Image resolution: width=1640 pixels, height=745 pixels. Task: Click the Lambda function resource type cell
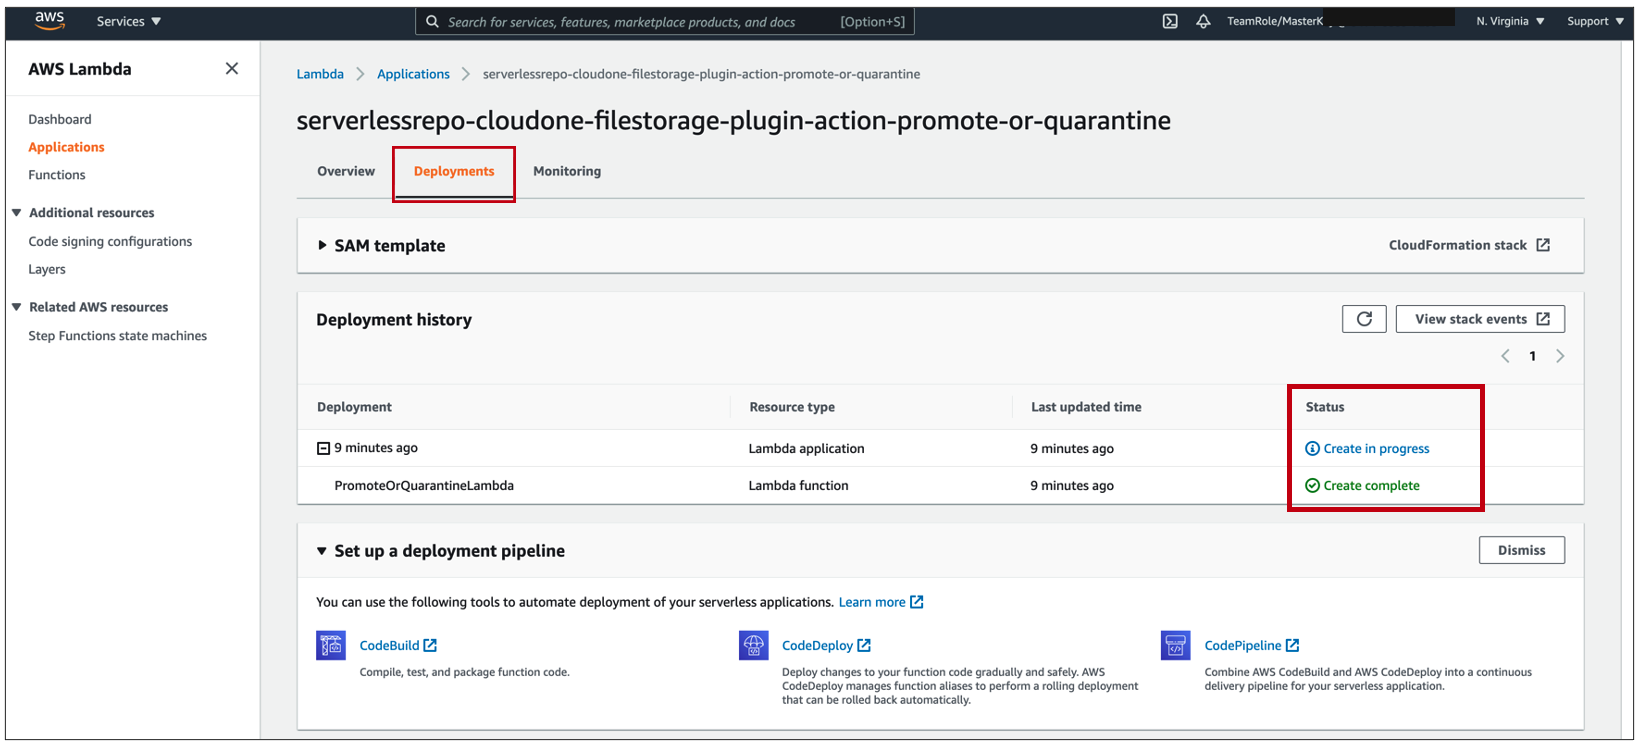coord(798,485)
